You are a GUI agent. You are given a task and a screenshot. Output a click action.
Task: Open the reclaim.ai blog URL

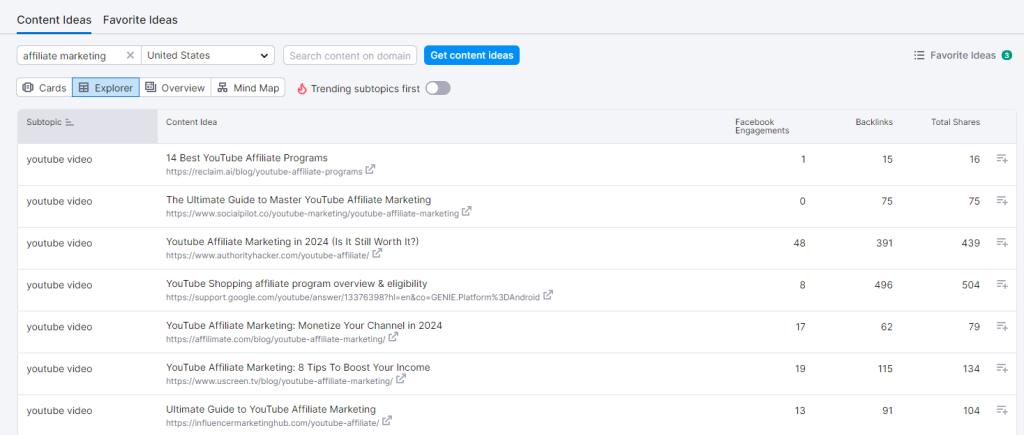pyautogui.click(x=264, y=172)
